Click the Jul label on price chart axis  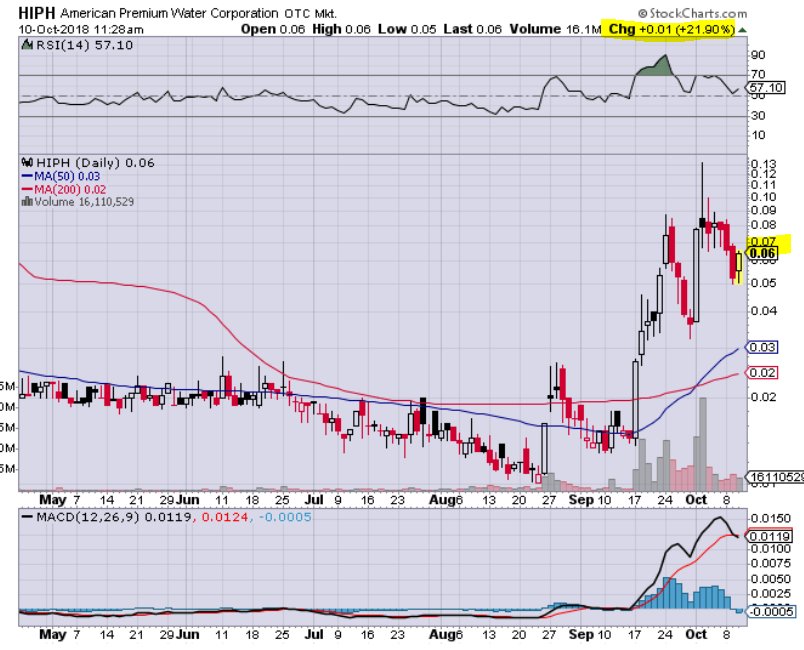tap(313, 500)
